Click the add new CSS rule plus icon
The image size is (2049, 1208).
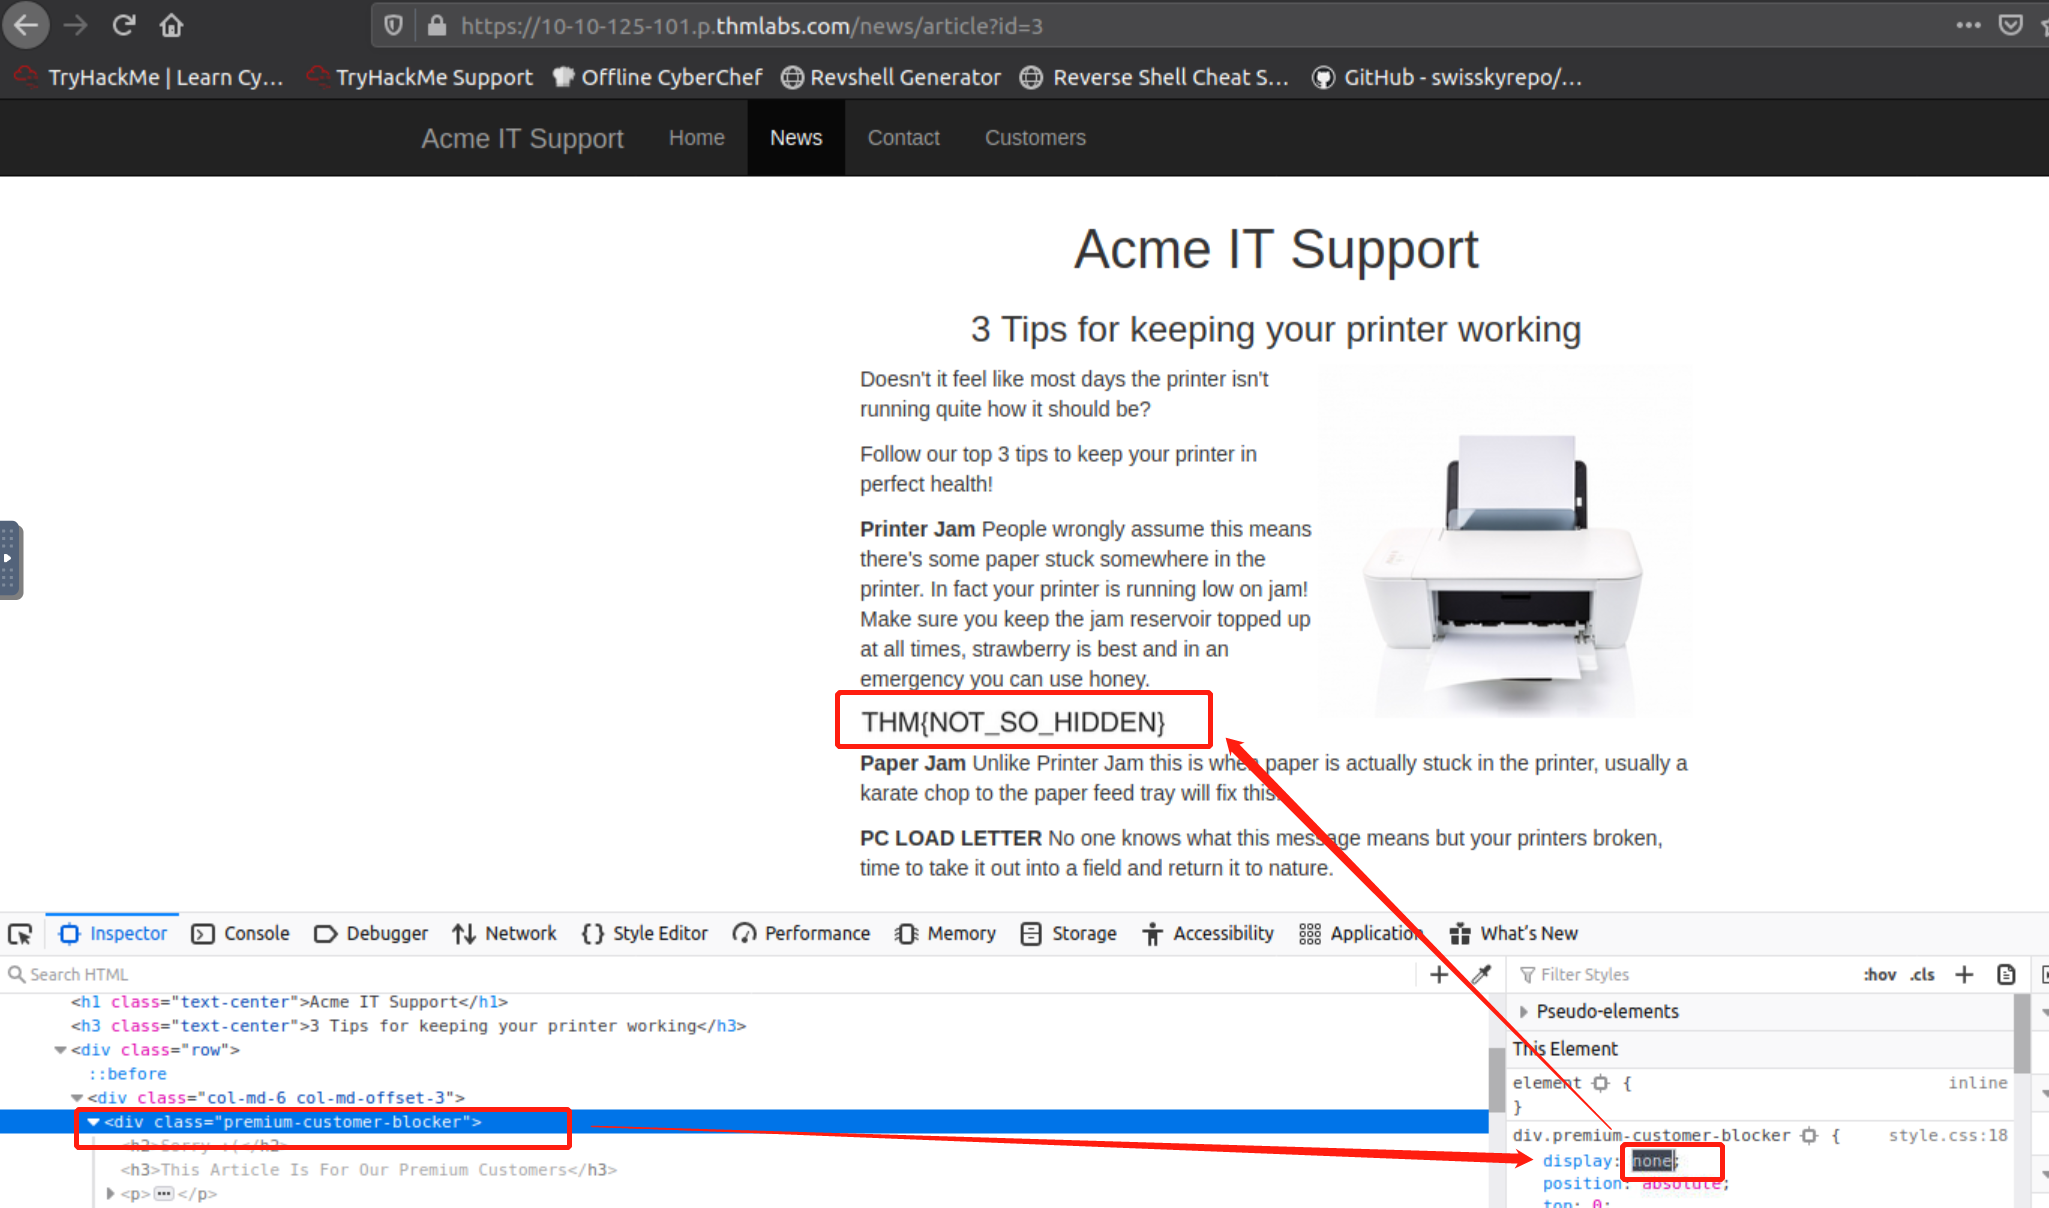click(1964, 974)
